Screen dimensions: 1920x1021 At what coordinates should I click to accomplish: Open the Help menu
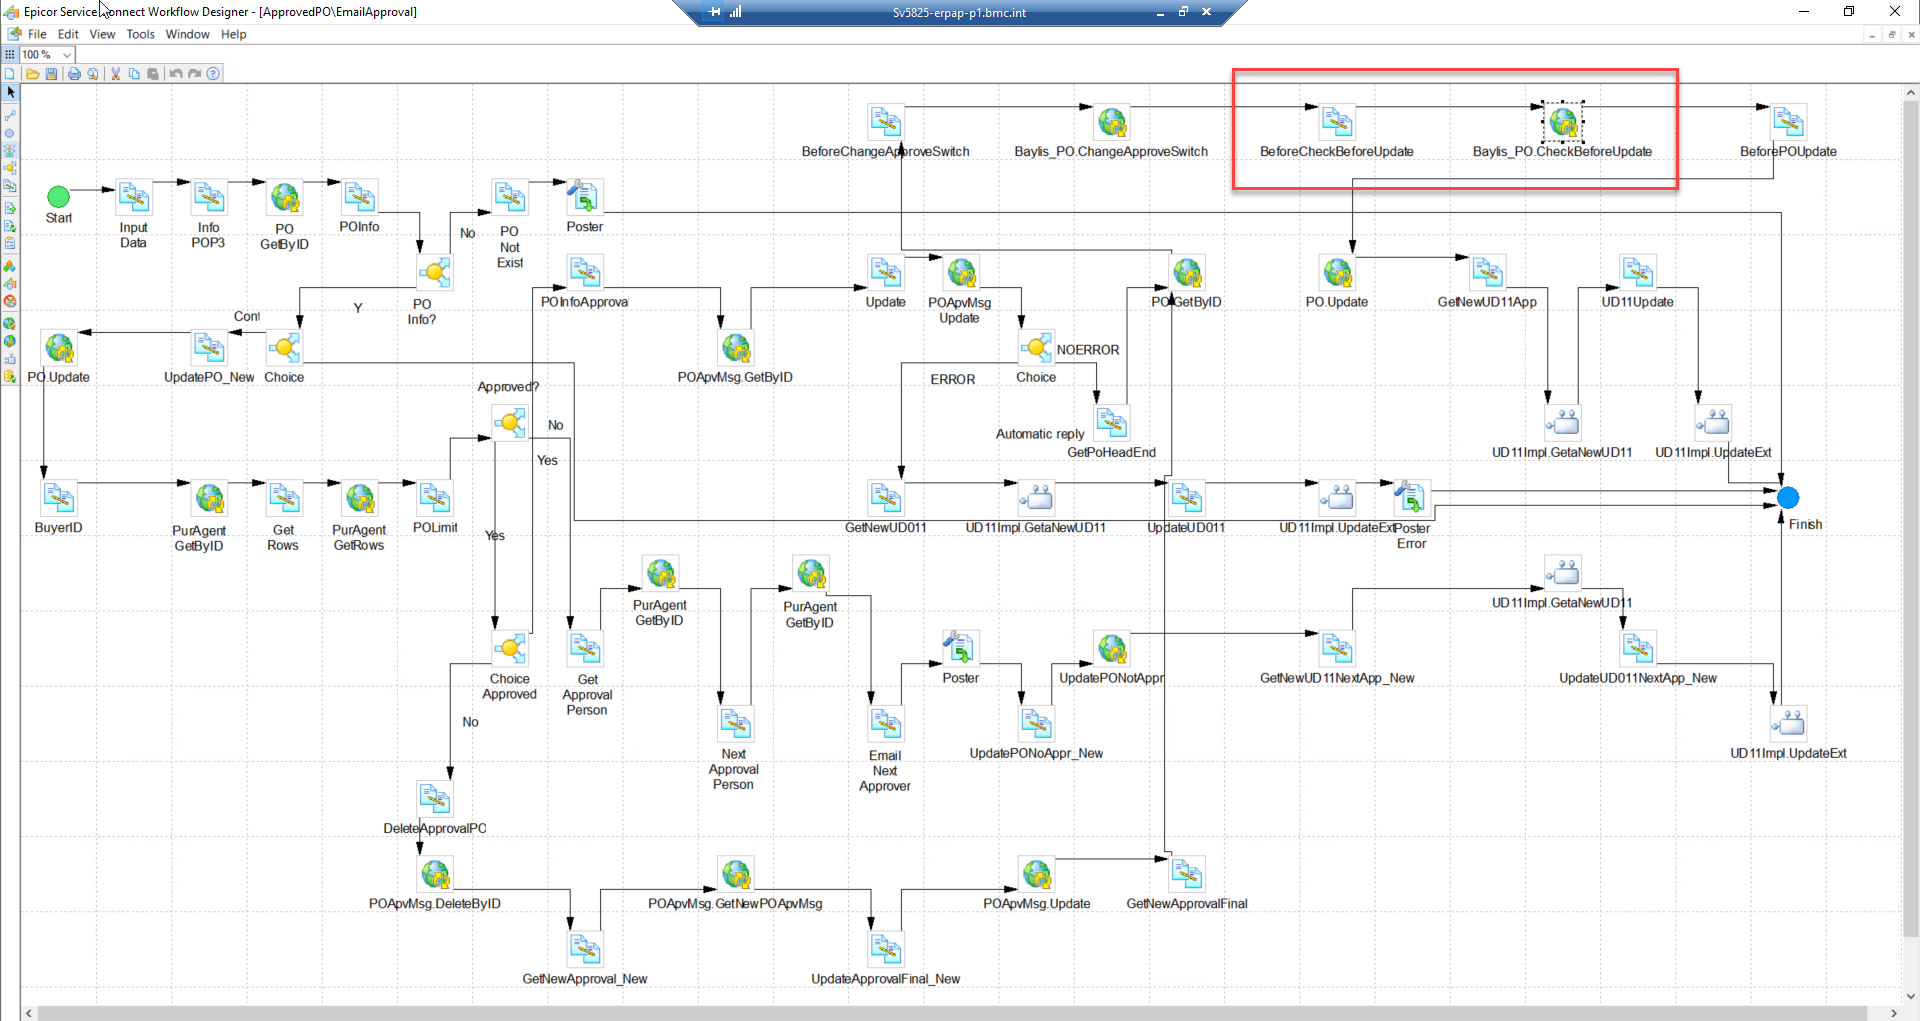[x=233, y=34]
